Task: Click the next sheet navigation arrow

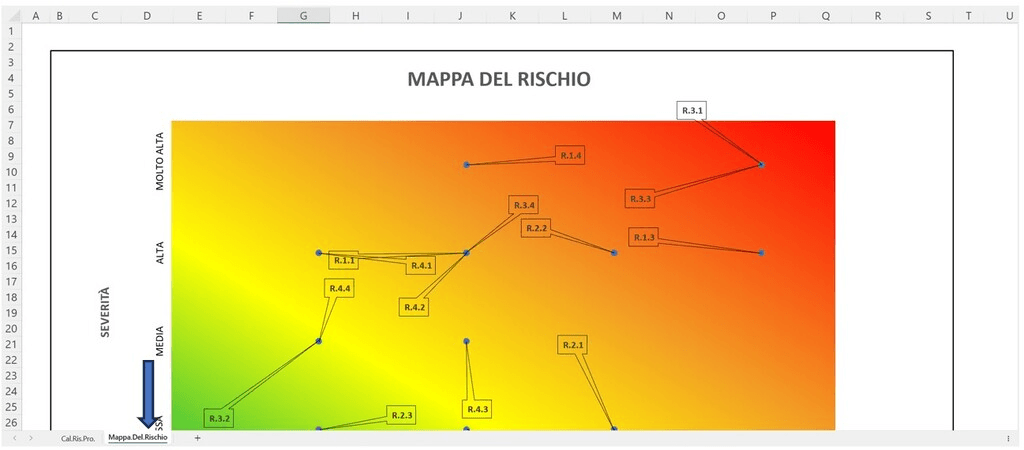Action: pyautogui.click(x=31, y=438)
